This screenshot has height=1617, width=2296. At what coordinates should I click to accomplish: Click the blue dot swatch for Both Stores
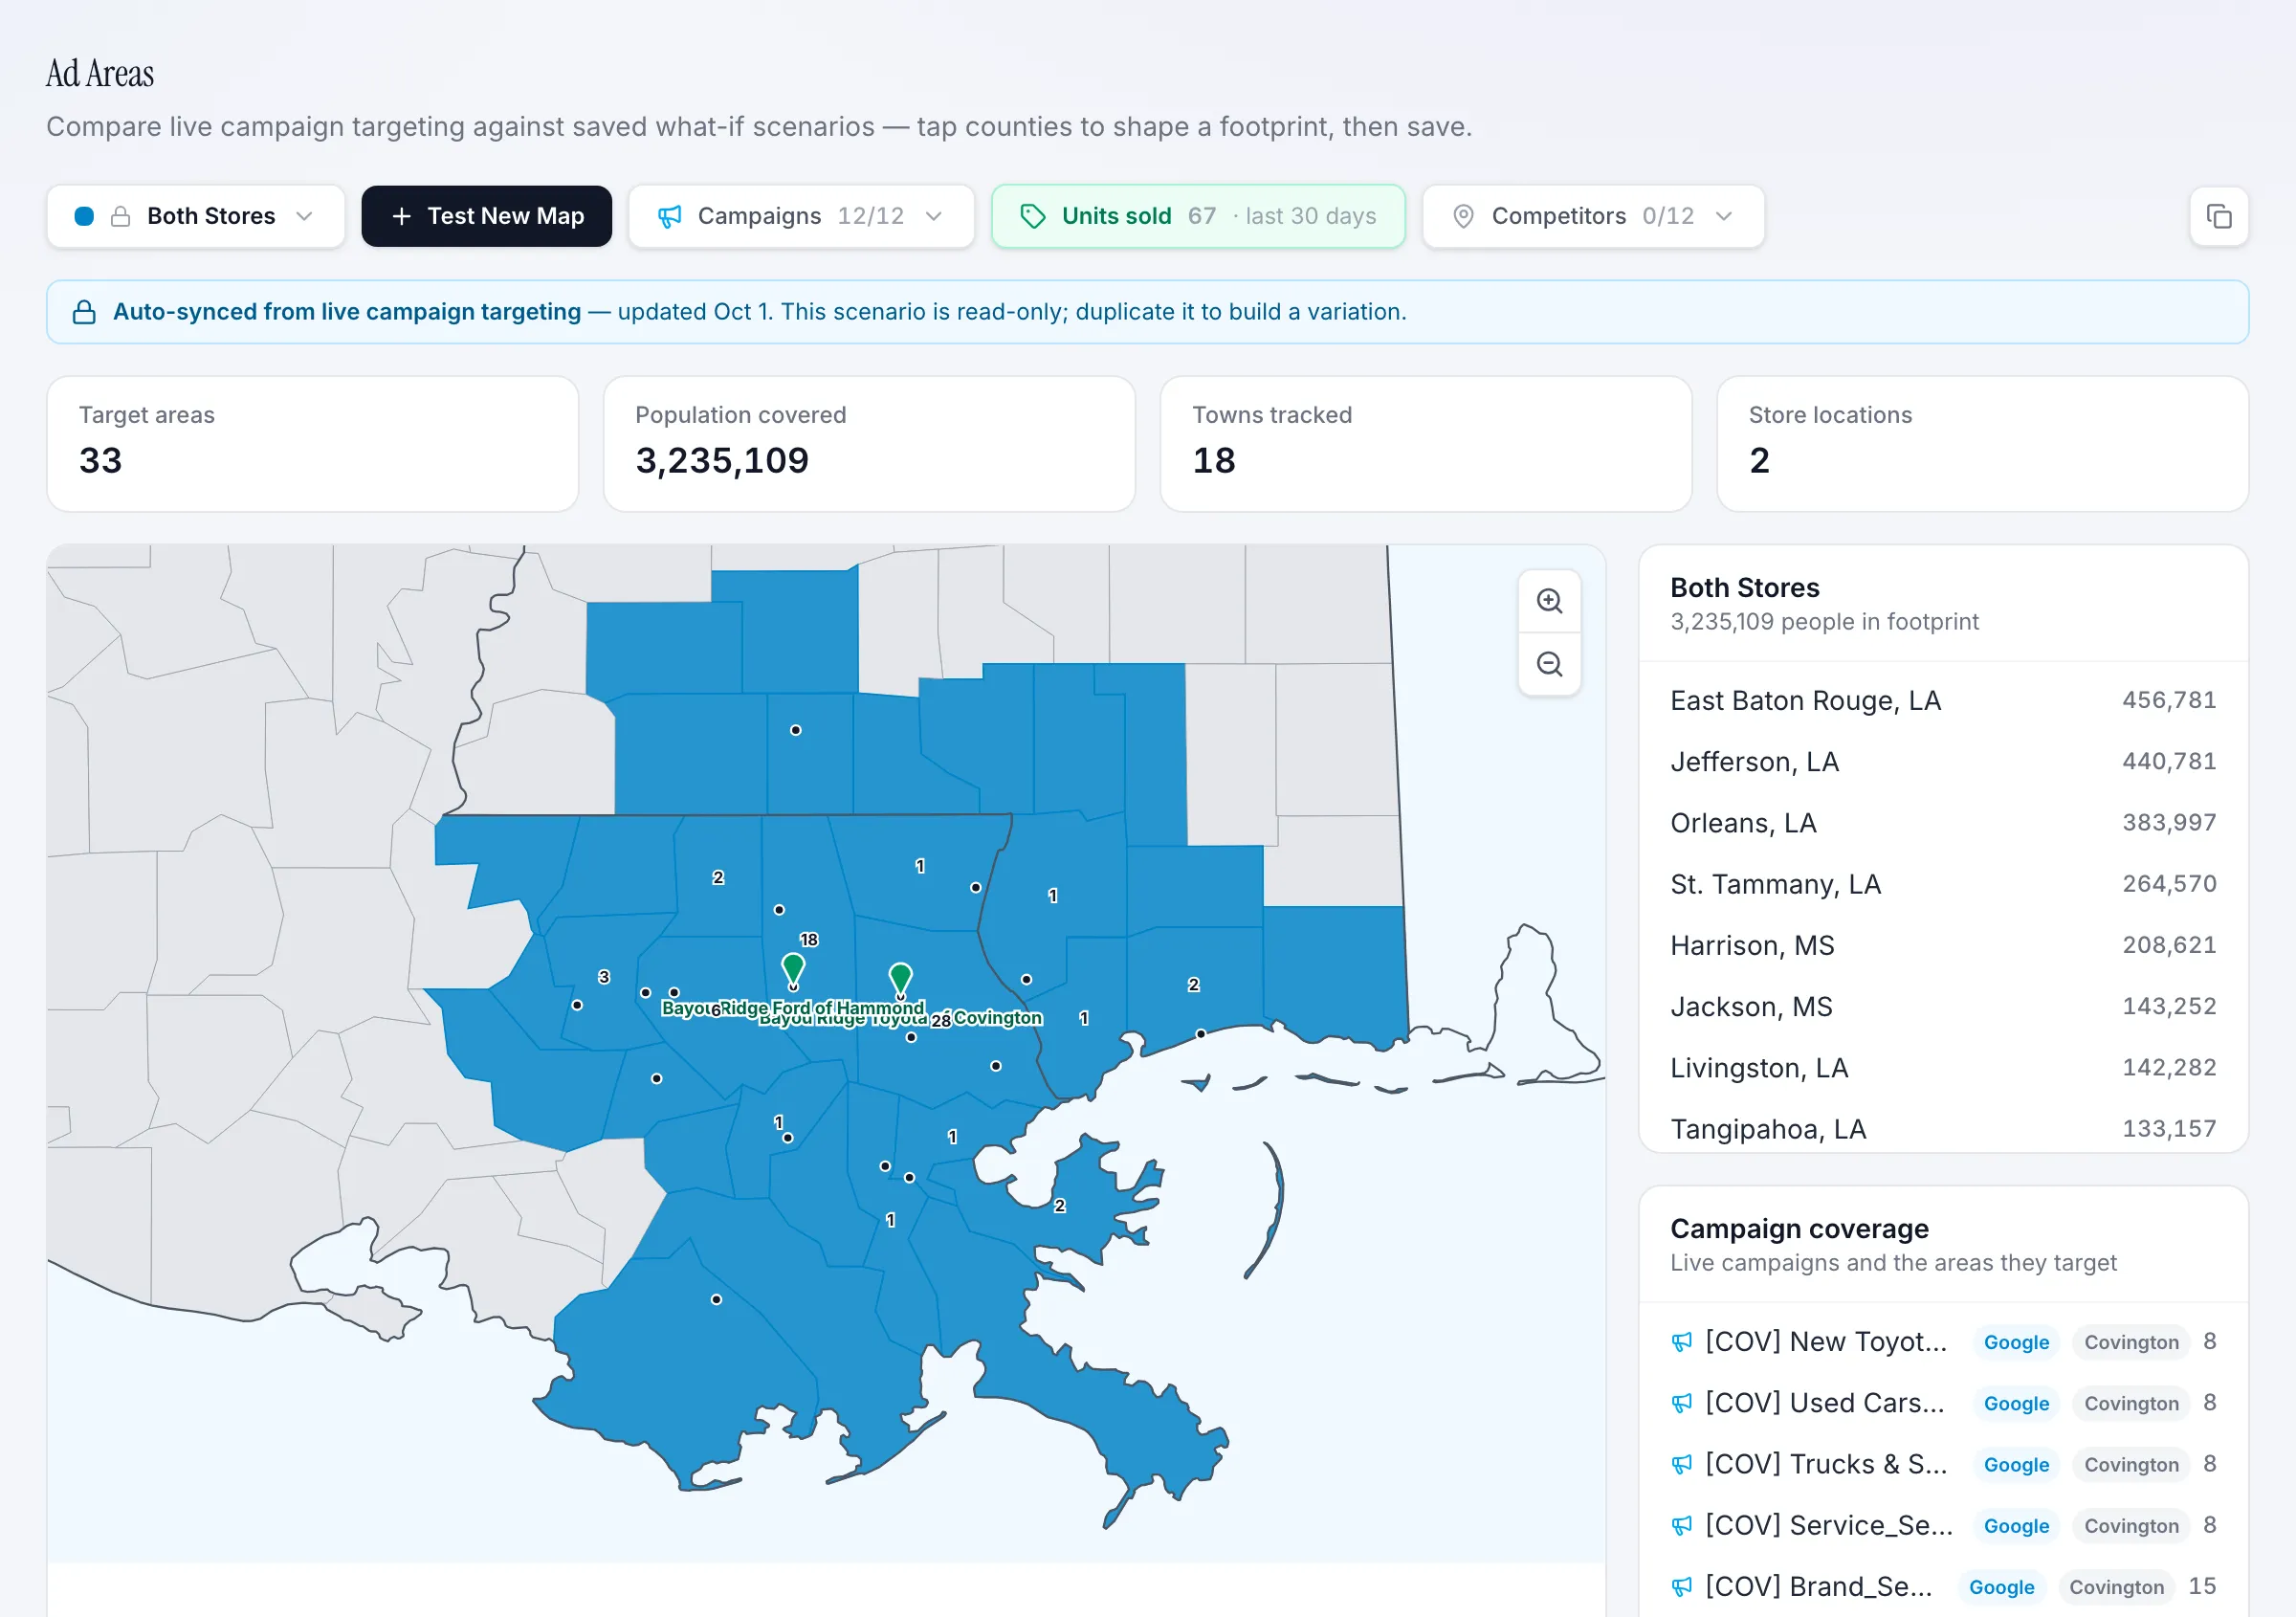click(x=85, y=216)
